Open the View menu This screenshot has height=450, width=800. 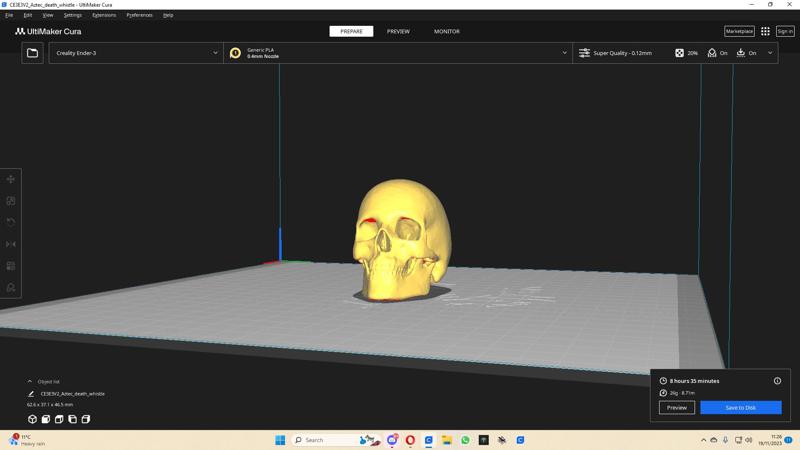coord(47,15)
